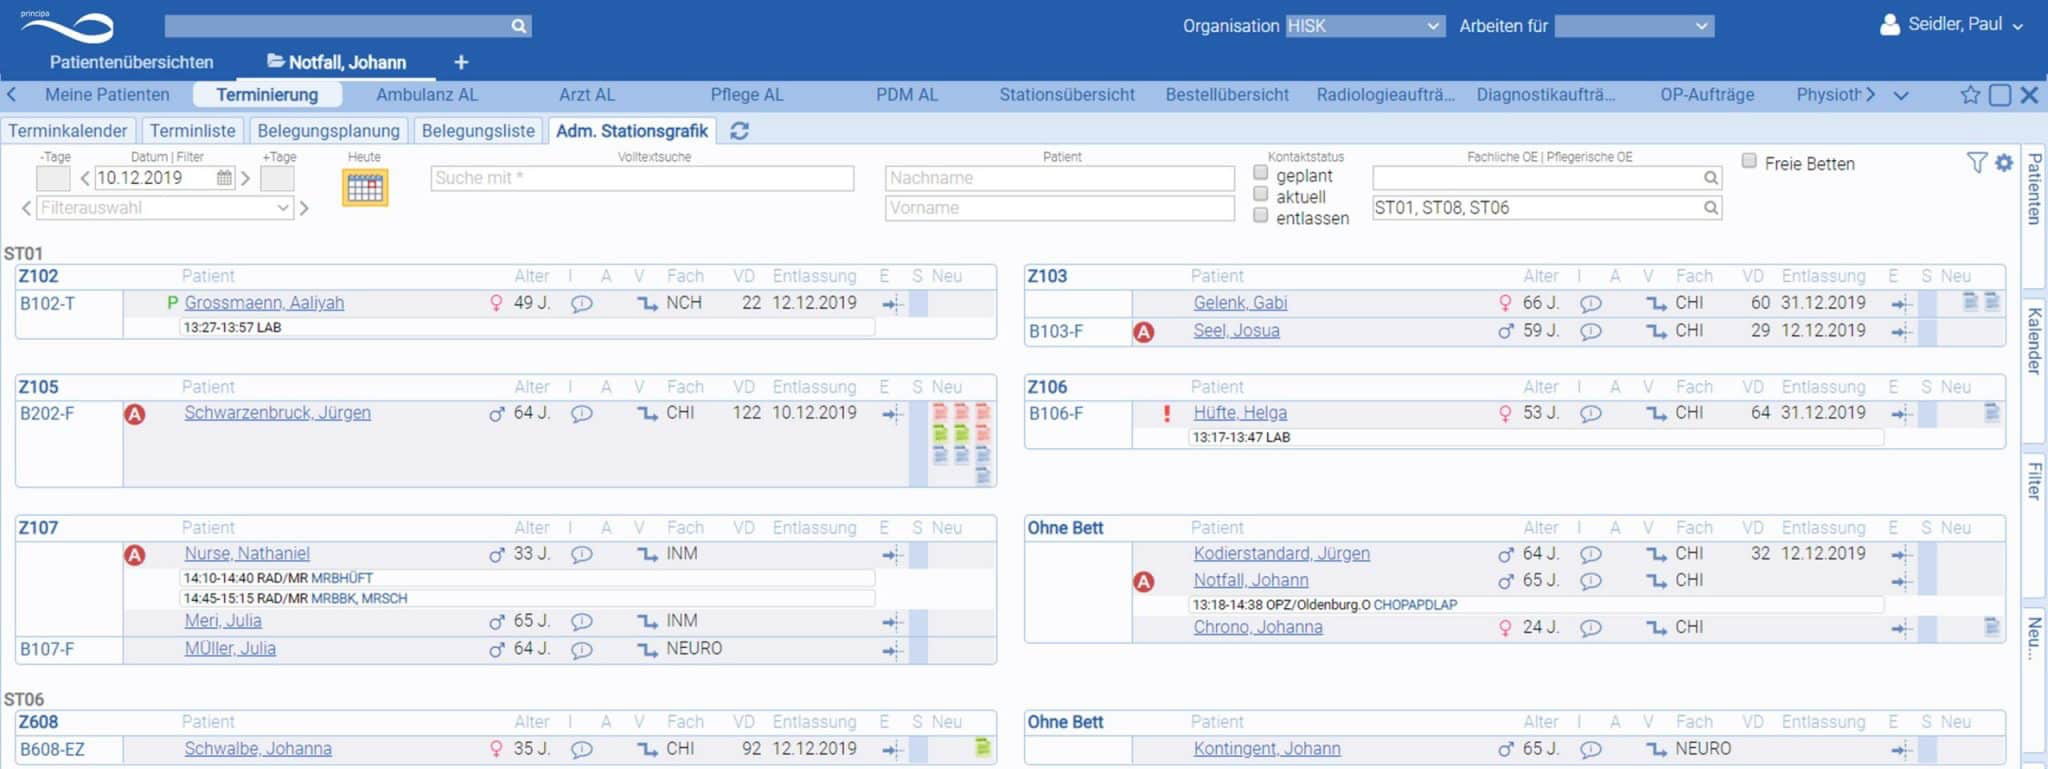Click appointment 13:27-13:57 LAB
This screenshot has width=2048, height=769.
[527, 328]
